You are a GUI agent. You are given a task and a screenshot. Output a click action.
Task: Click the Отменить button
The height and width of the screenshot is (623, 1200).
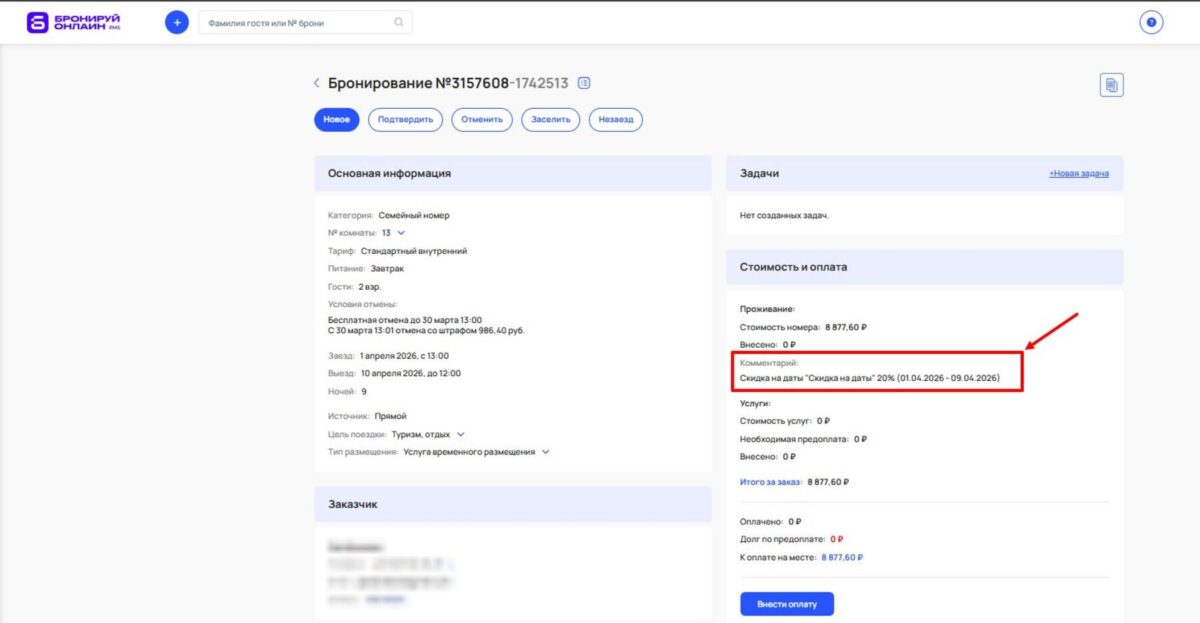(x=481, y=119)
